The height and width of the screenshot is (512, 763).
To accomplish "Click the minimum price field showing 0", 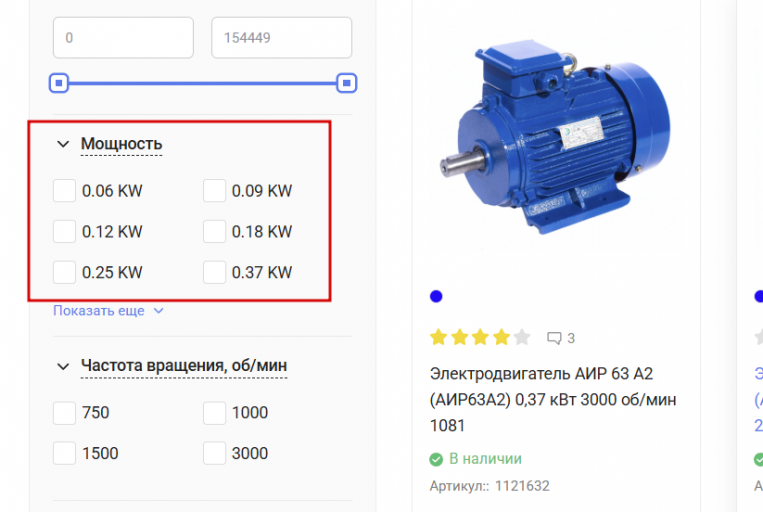I will click(x=123, y=38).
